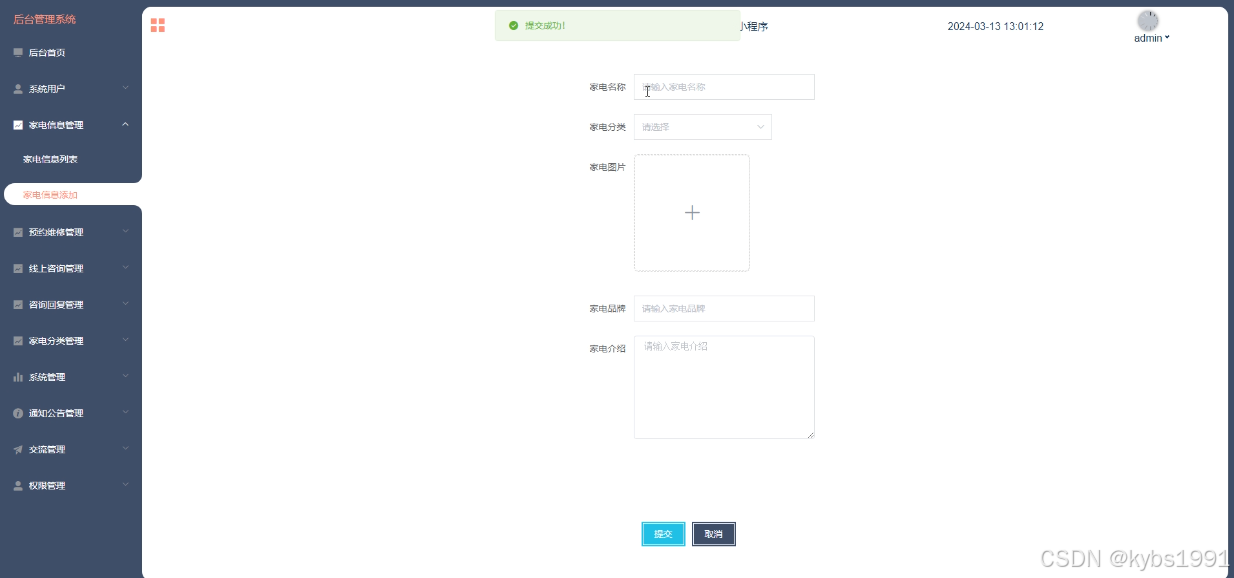Expand the 交流管理 chevron
Viewport: 1234px width, 578px height.
pos(125,448)
